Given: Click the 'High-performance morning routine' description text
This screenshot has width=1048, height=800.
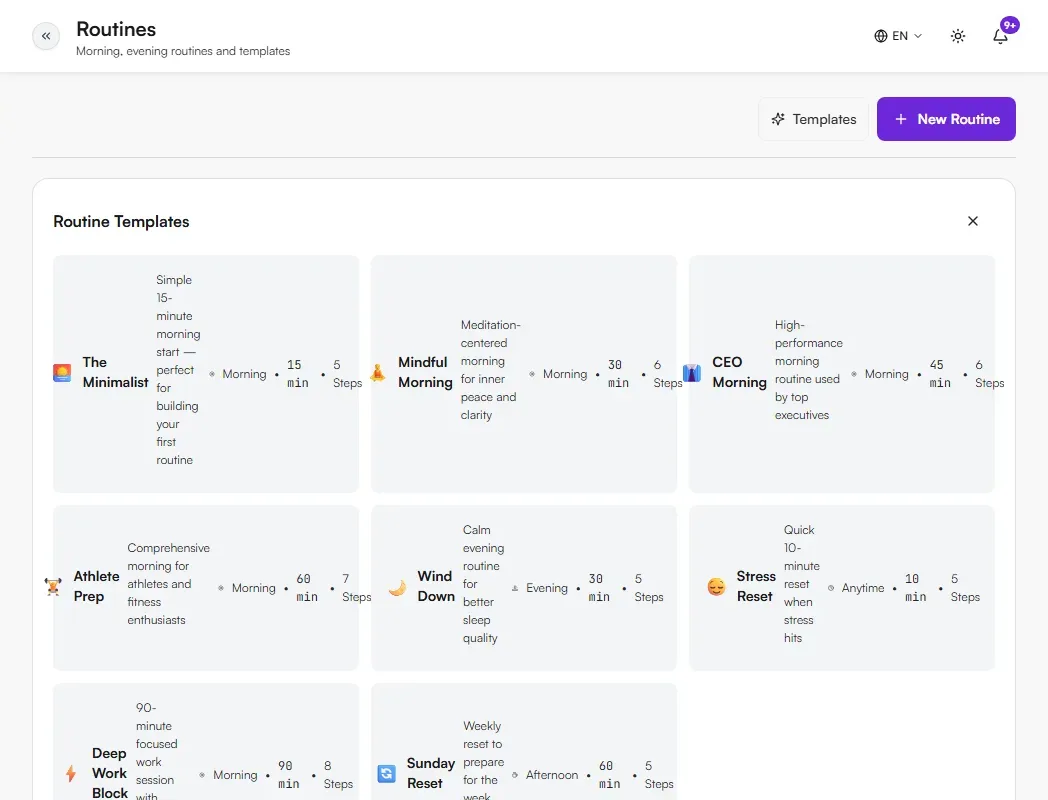Looking at the screenshot, I should pos(809,370).
